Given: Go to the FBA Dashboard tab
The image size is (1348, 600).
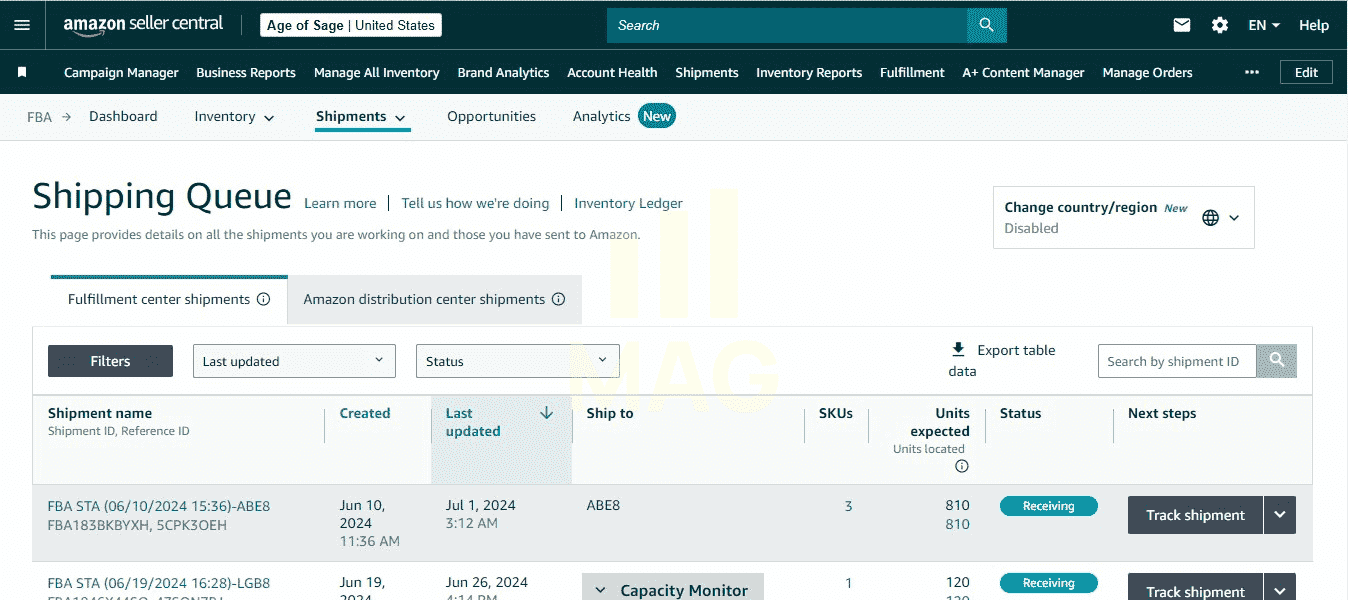Looking at the screenshot, I should coord(123,116).
